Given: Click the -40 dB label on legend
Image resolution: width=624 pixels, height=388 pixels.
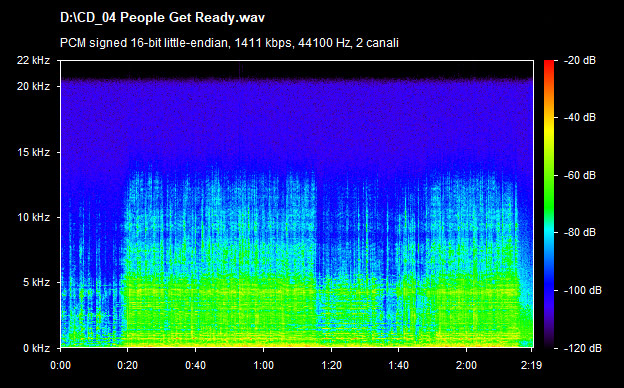Looking at the screenshot, I should [x=580, y=117].
